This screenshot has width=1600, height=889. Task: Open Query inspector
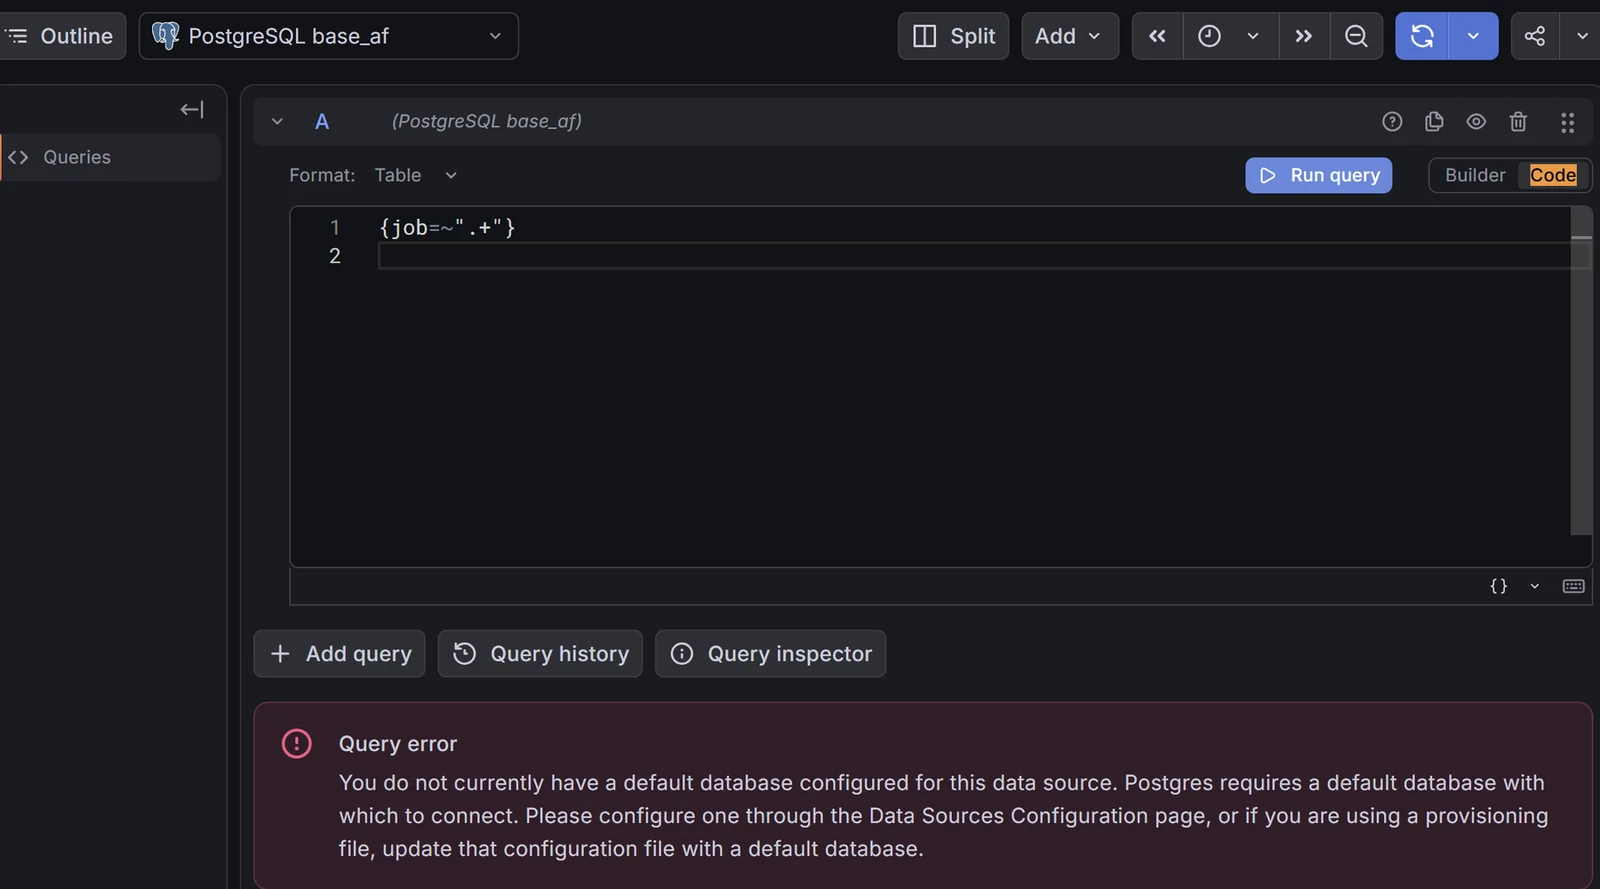(x=770, y=654)
